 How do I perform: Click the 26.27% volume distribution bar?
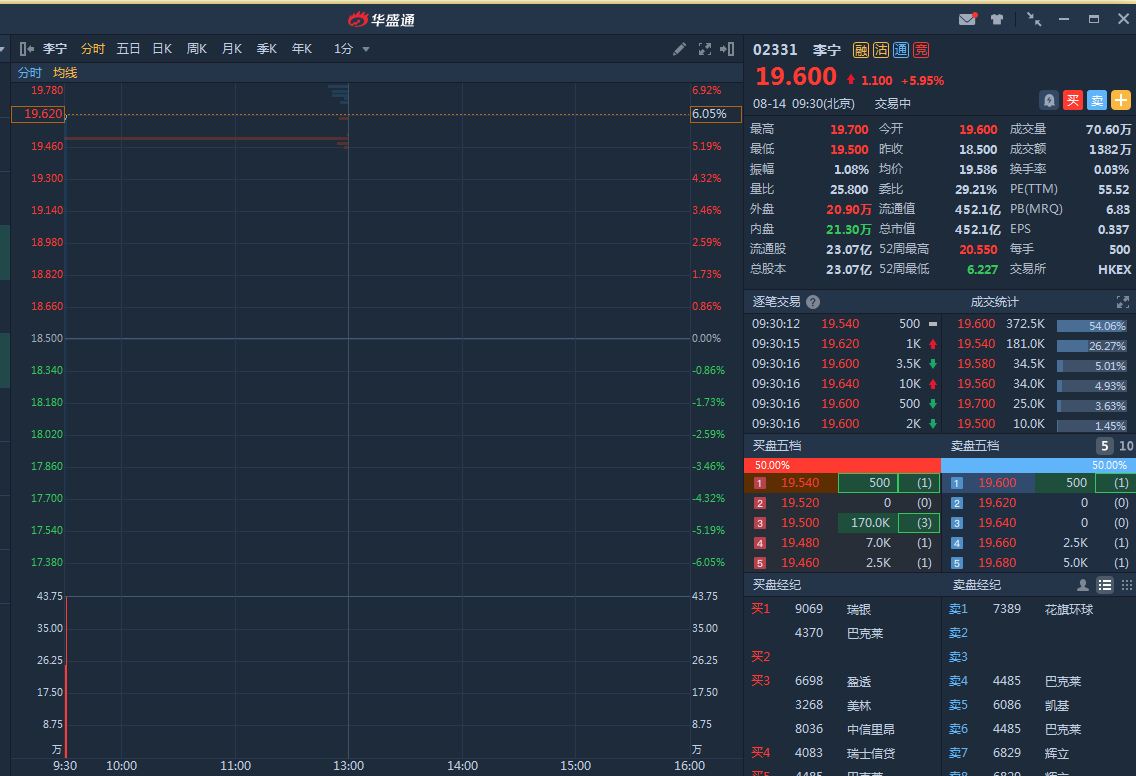click(x=1092, y=346)
